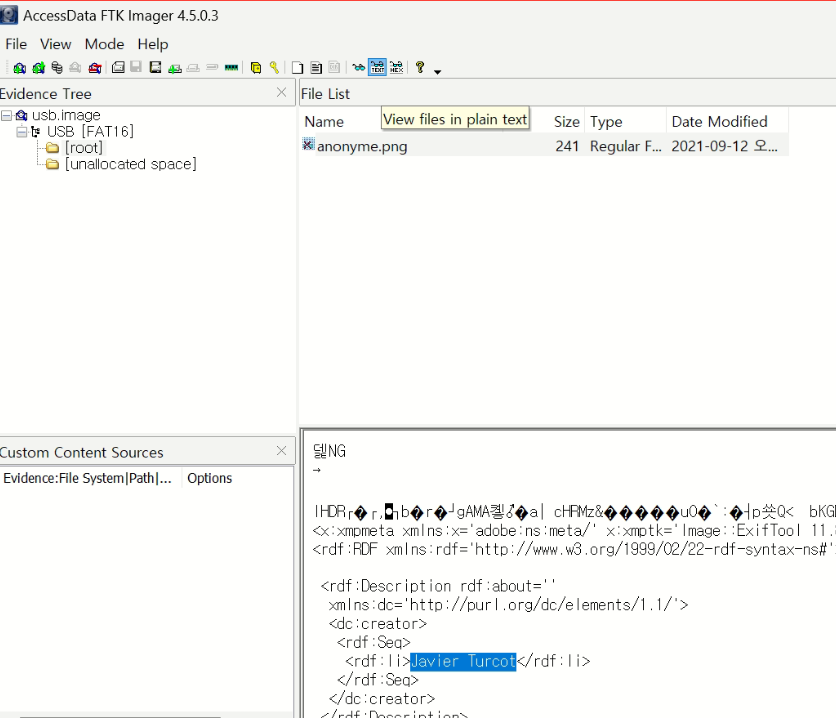This screenshot has width=836, height=718.
Task: Toggle the plain text view TEXT icon
Action: click(x=377, y=67)
